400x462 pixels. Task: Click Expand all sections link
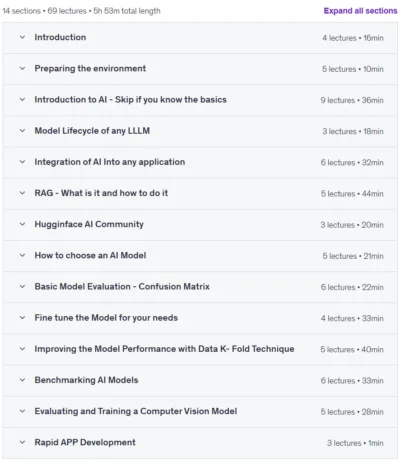click(360, 11)
